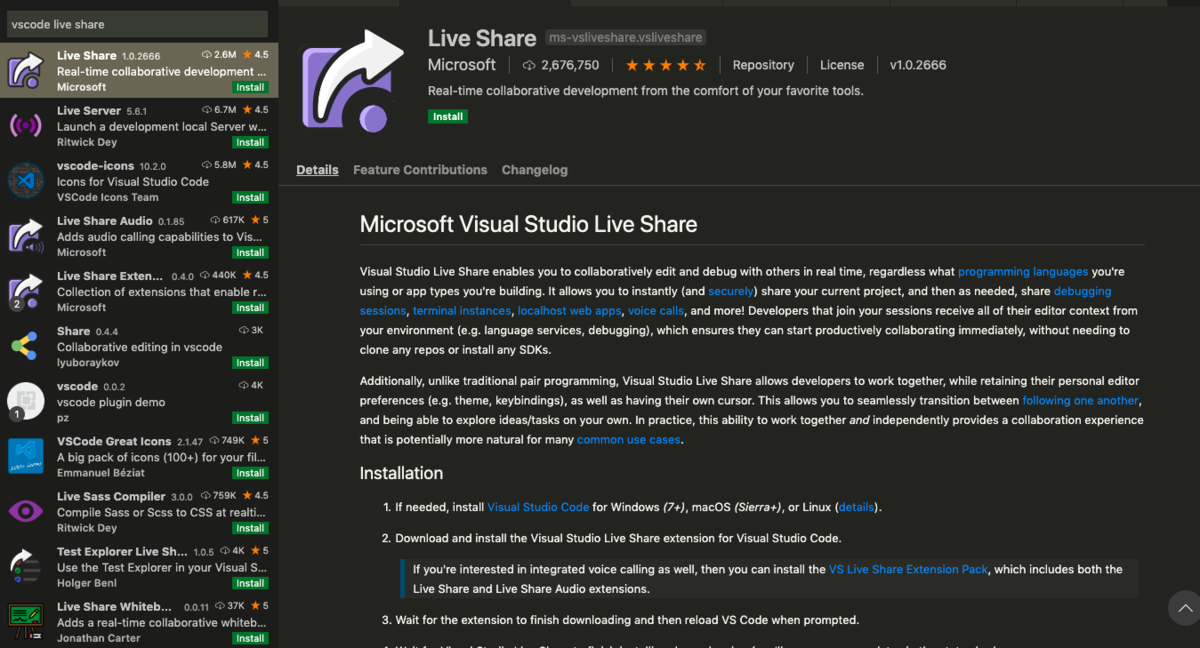Open the securely link

[733, 291]
